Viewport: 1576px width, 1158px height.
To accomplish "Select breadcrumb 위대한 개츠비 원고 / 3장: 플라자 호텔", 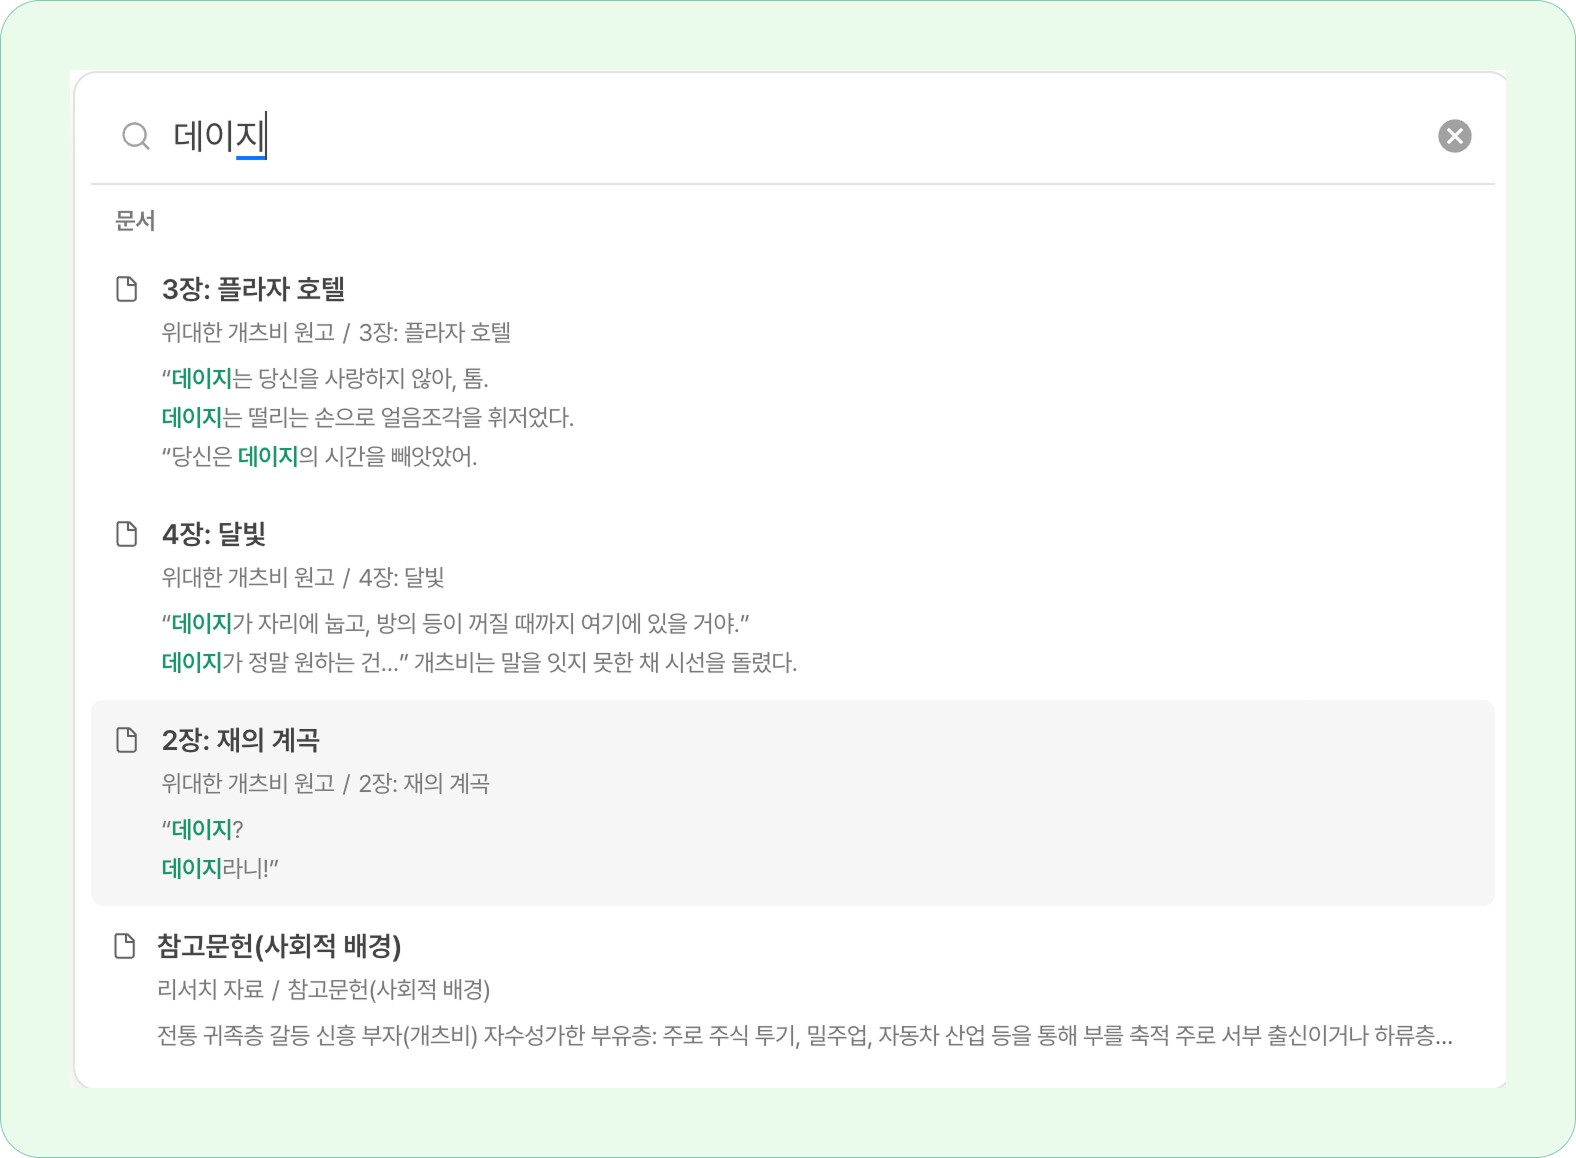I will point(336,333).
